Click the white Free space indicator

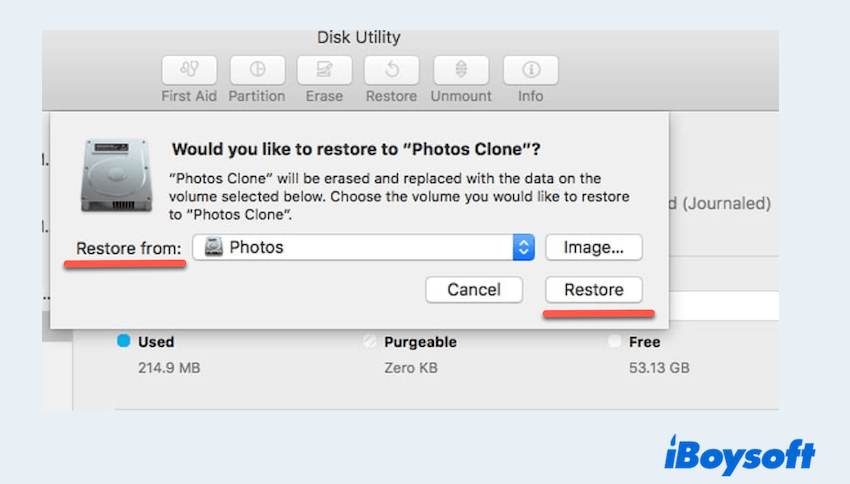(614, 341)
